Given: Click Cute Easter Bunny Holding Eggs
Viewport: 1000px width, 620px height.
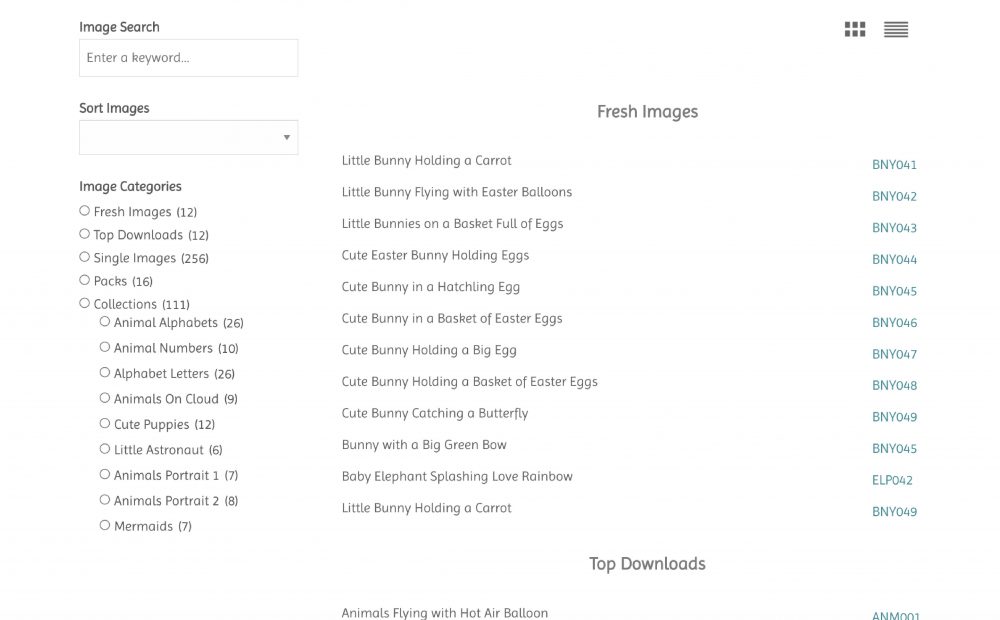Looking at the screenshot, I should click(x=436, y=255).
